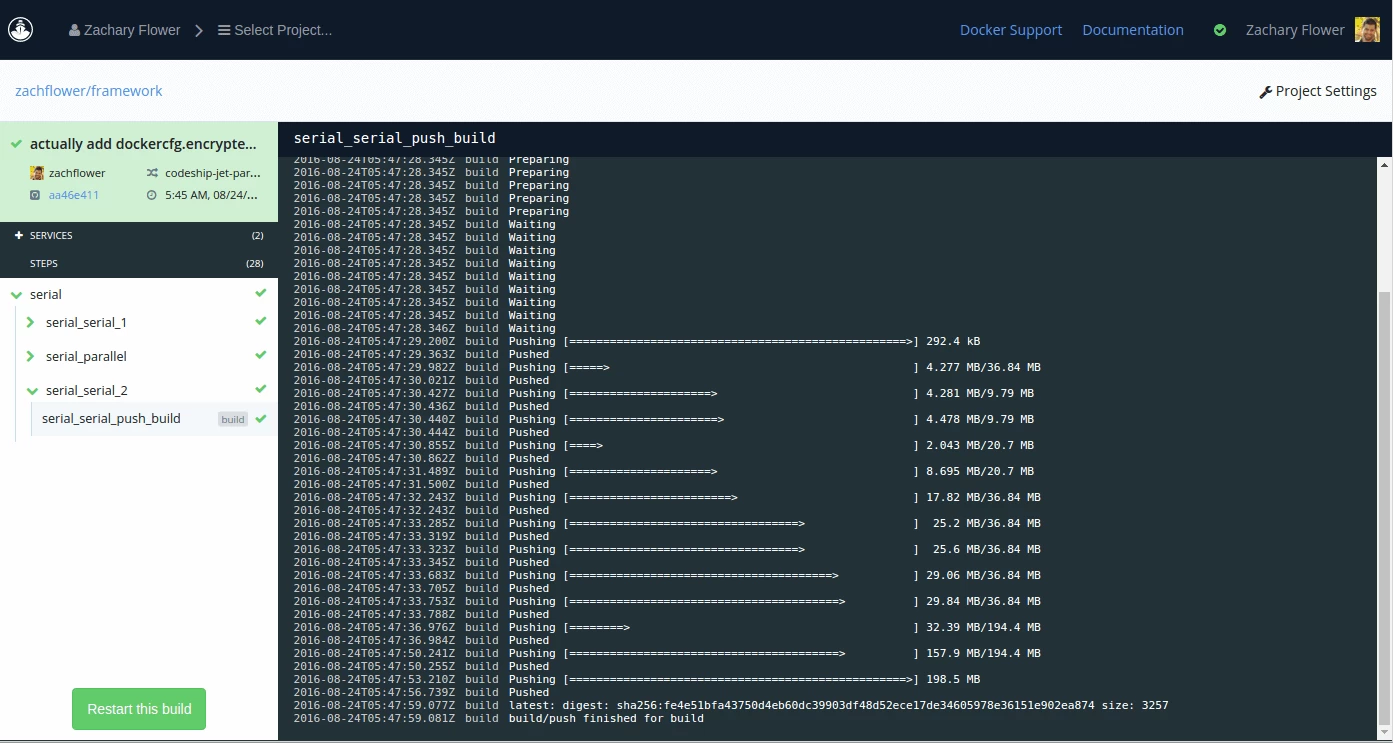
Task: Open zachflower/framework project link
Action: 89,91
